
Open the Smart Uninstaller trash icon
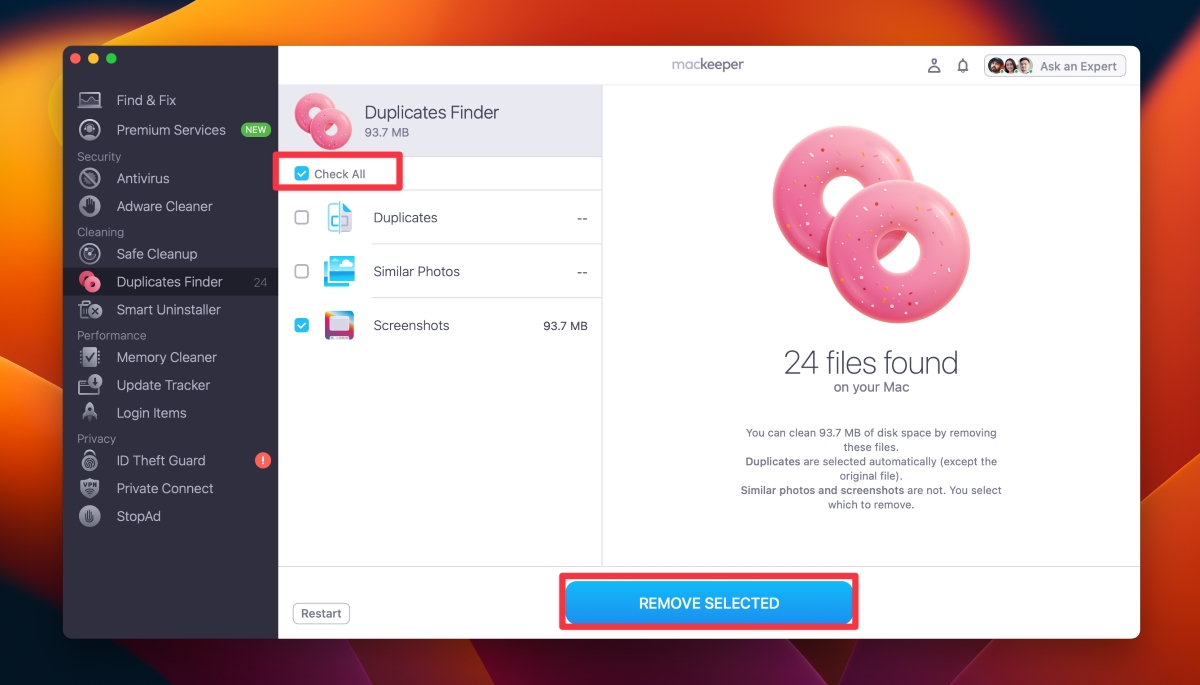coord(90,310)
